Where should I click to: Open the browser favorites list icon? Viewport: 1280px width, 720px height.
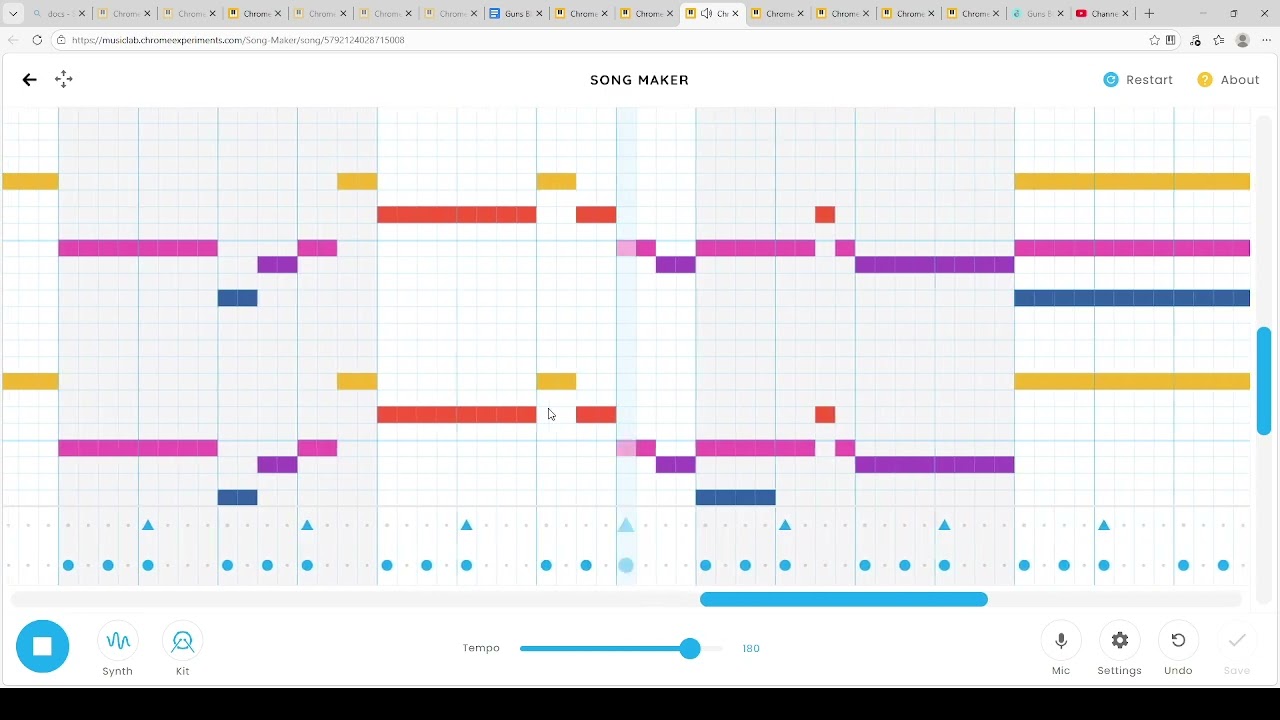[x=1219, y=40]
